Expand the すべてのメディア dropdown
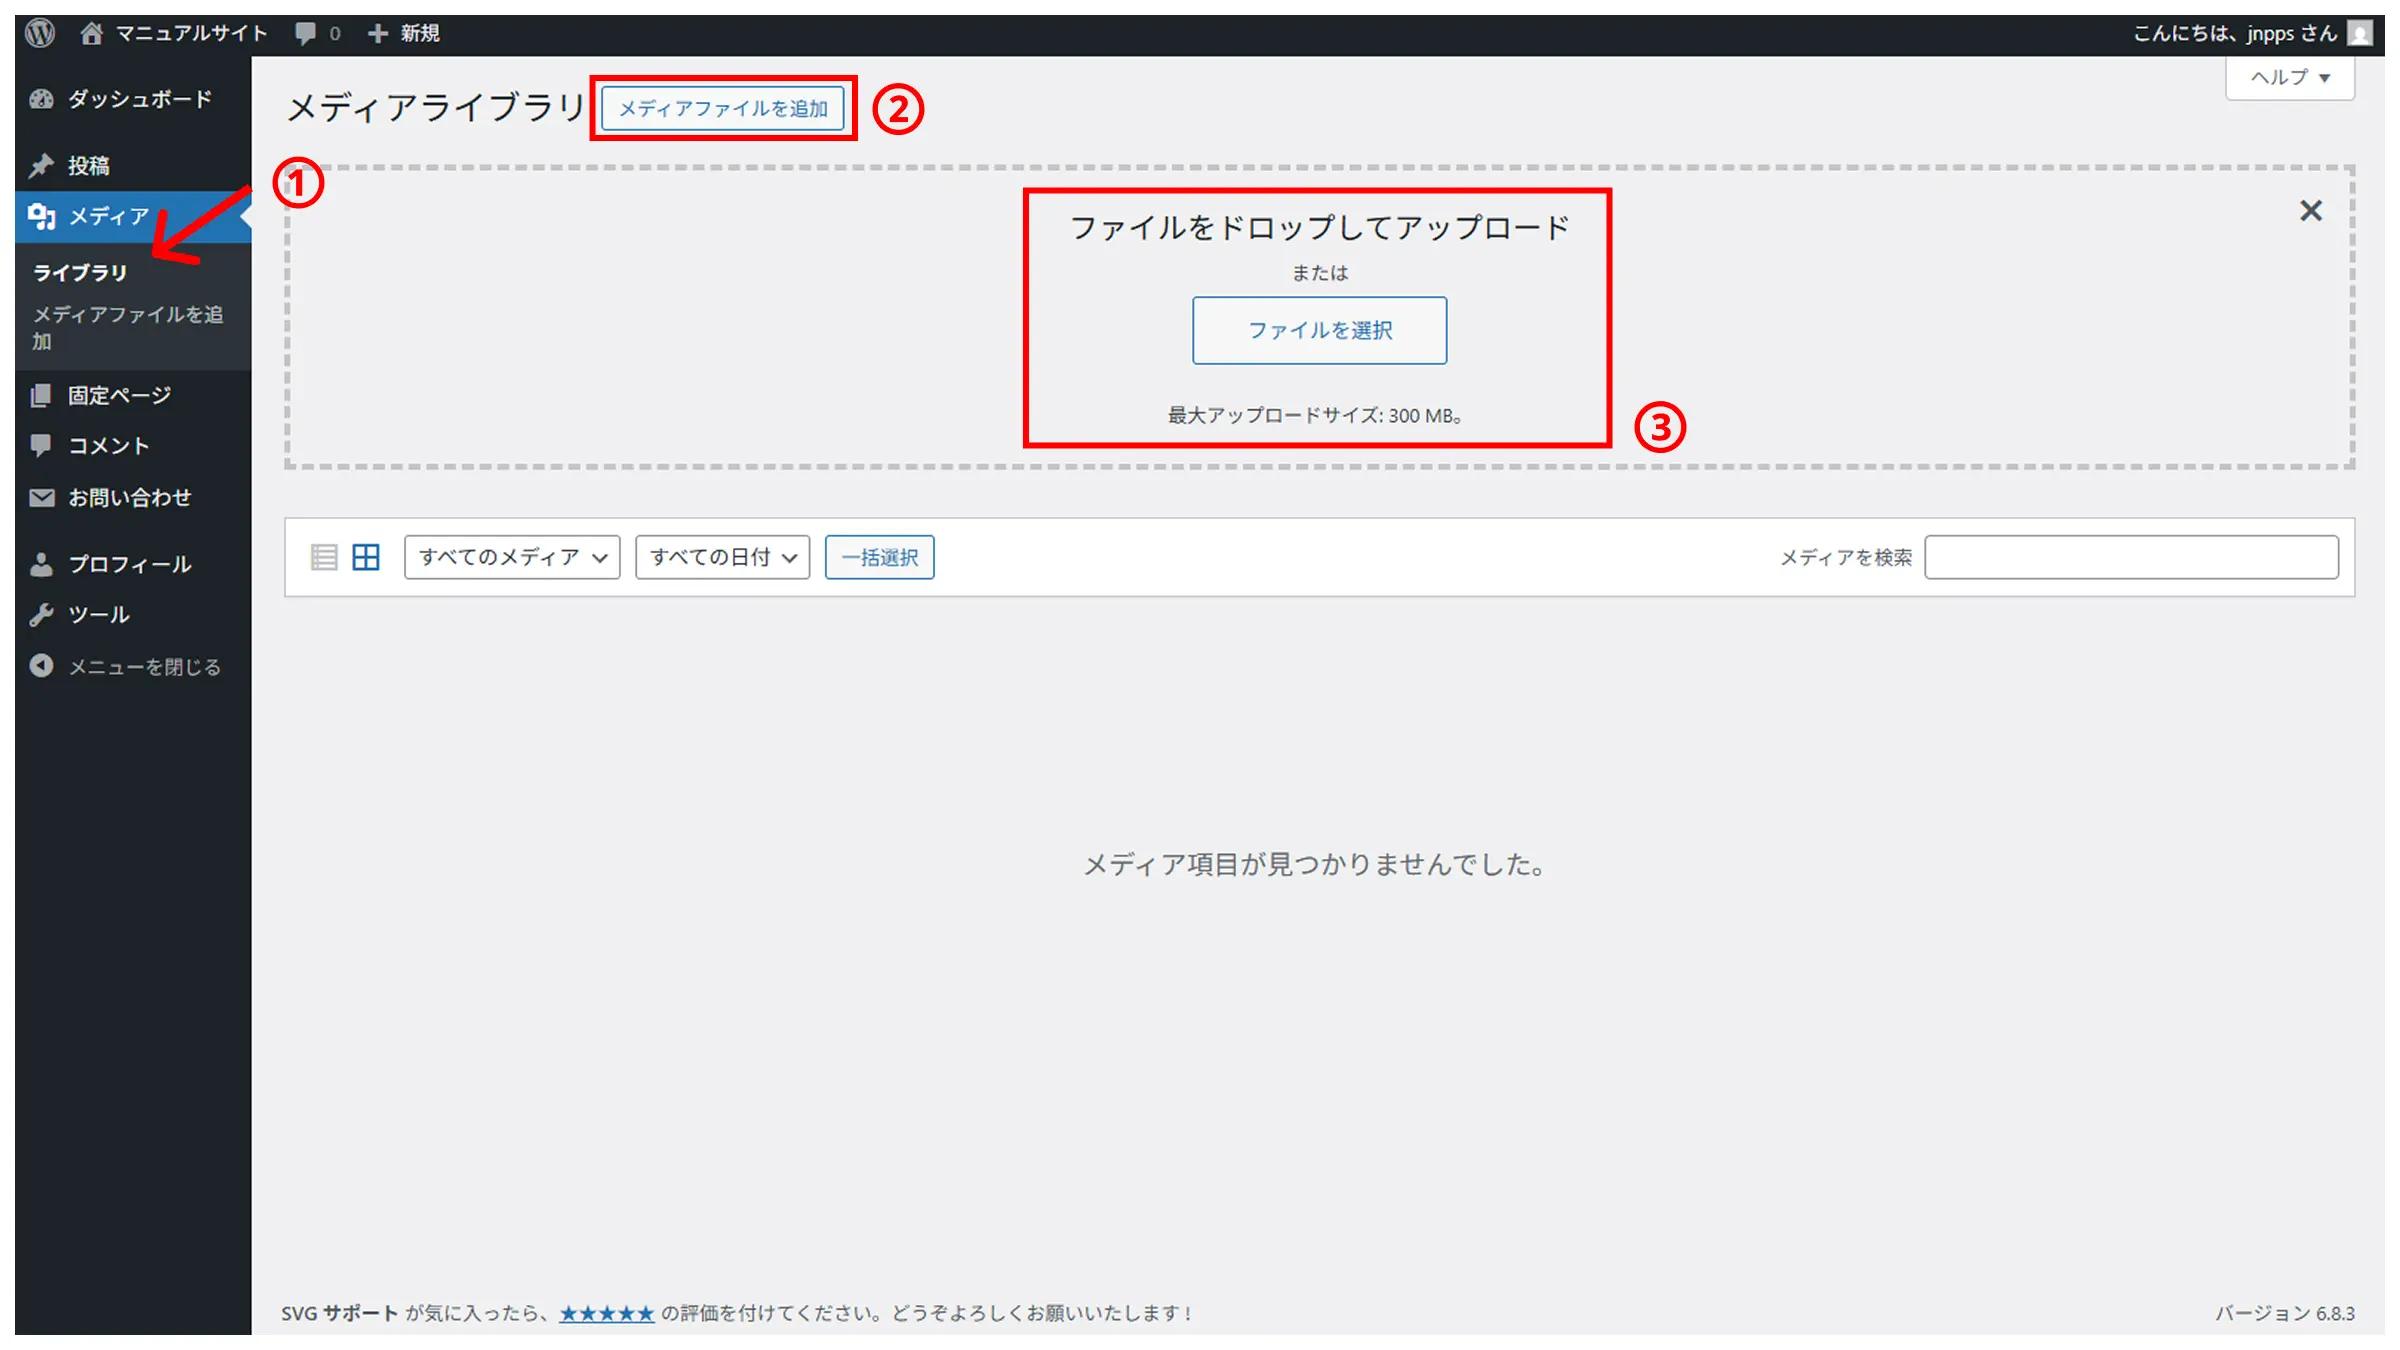Viewport: 2400px width, 1350px height. point(512,557)
